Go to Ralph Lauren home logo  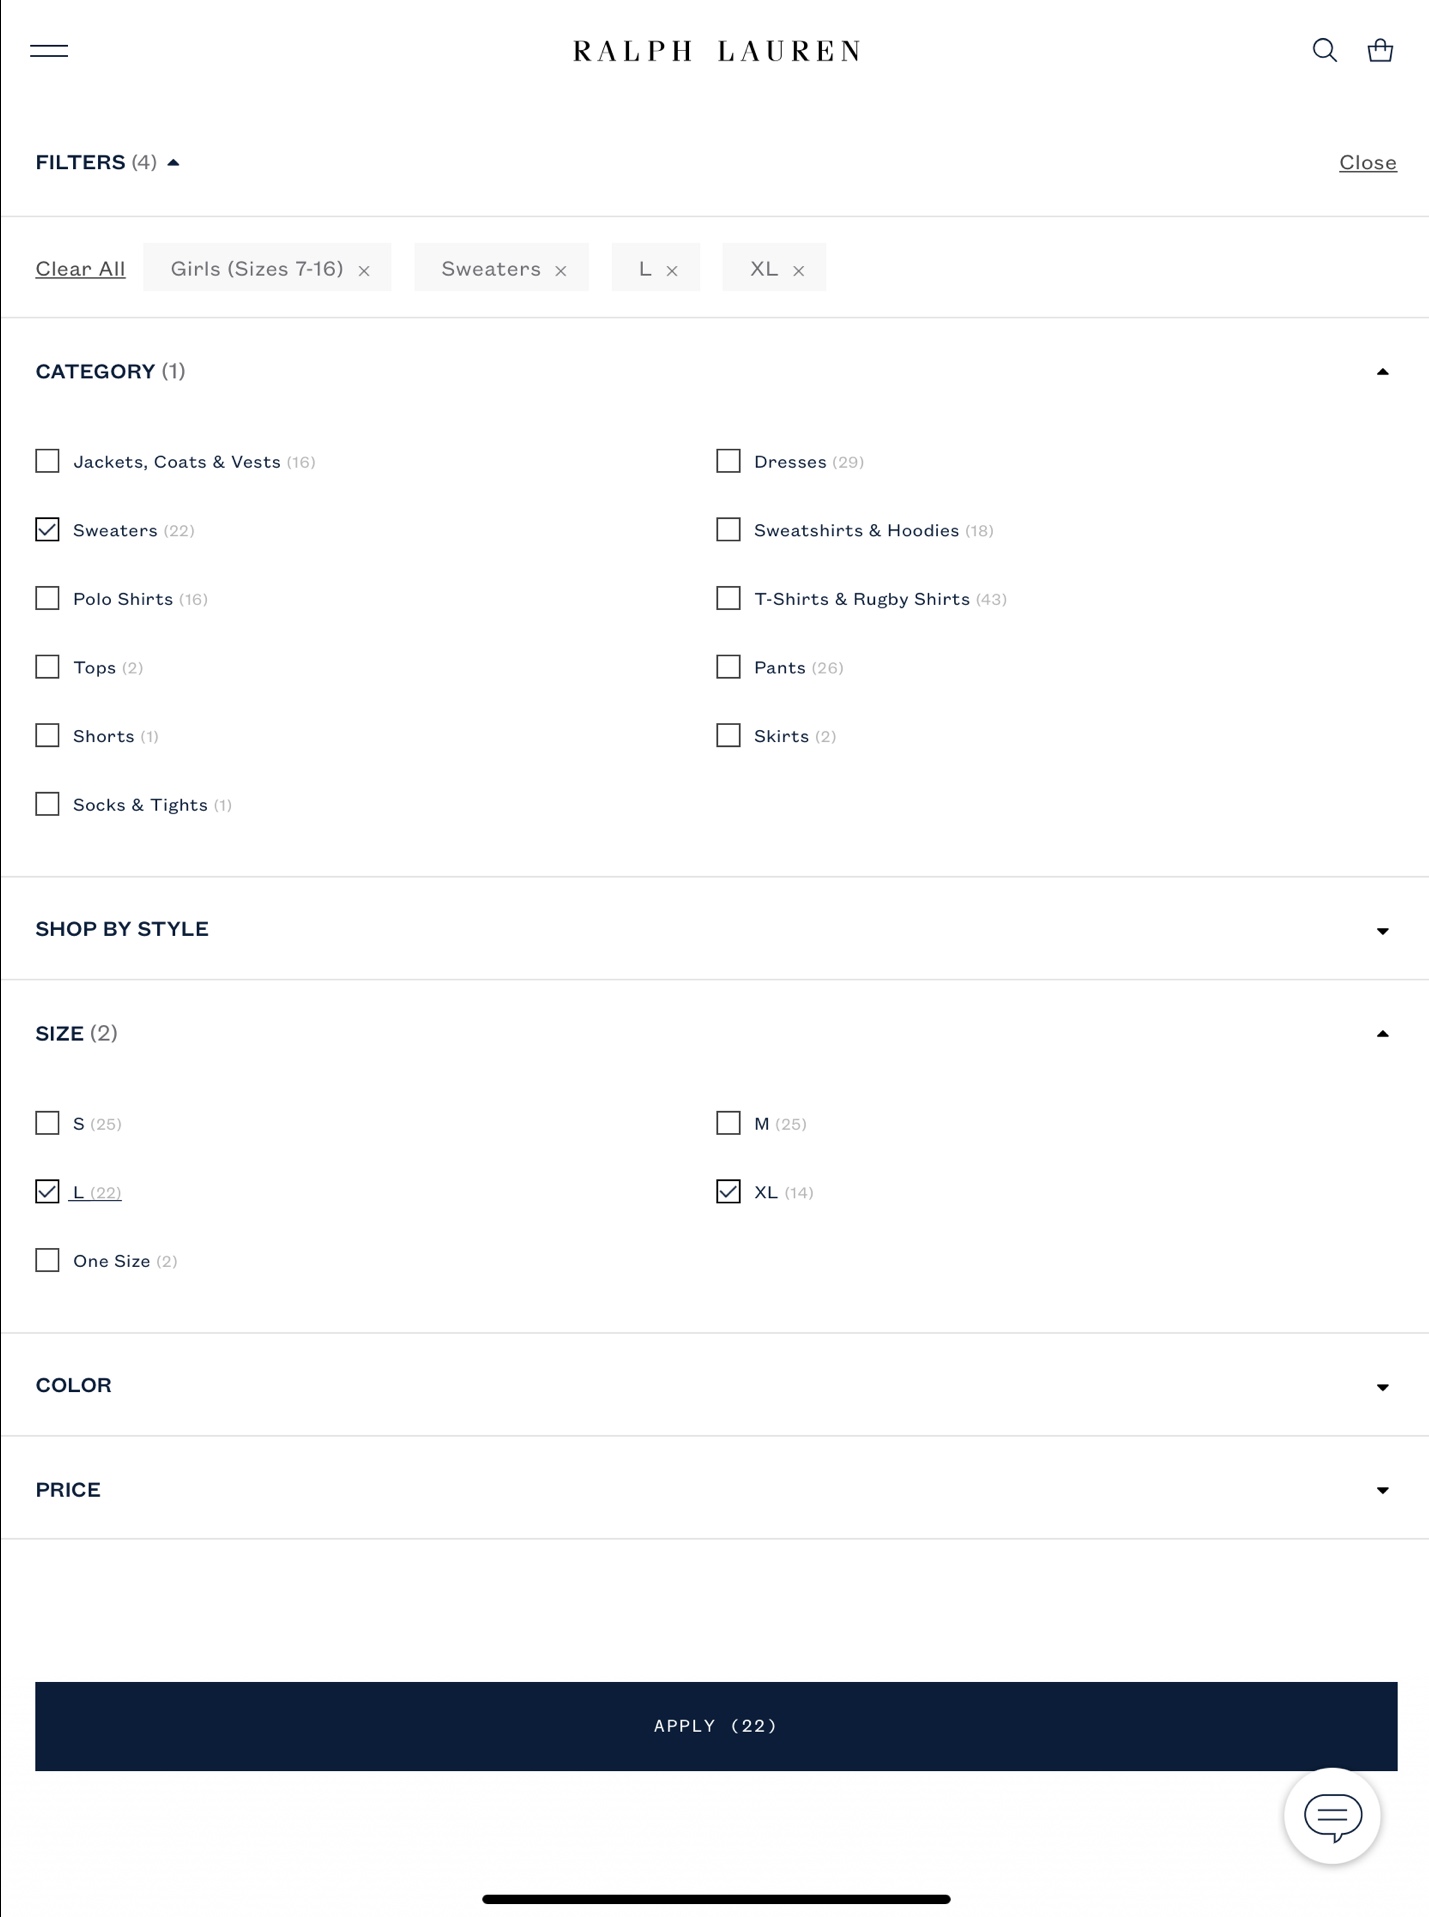point(716,51)
